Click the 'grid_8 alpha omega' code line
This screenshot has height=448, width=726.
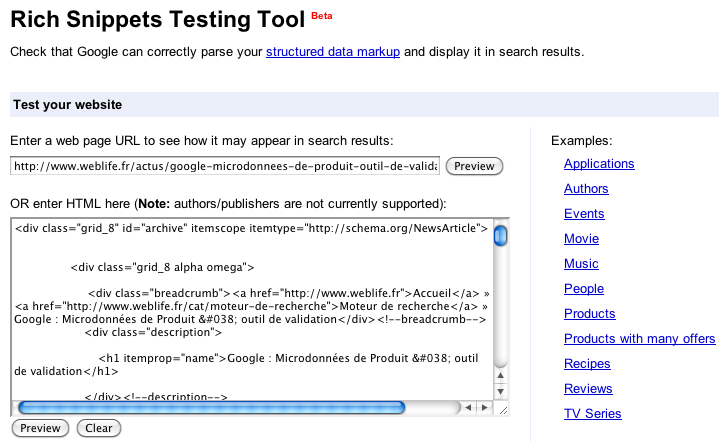coord(162,268)
